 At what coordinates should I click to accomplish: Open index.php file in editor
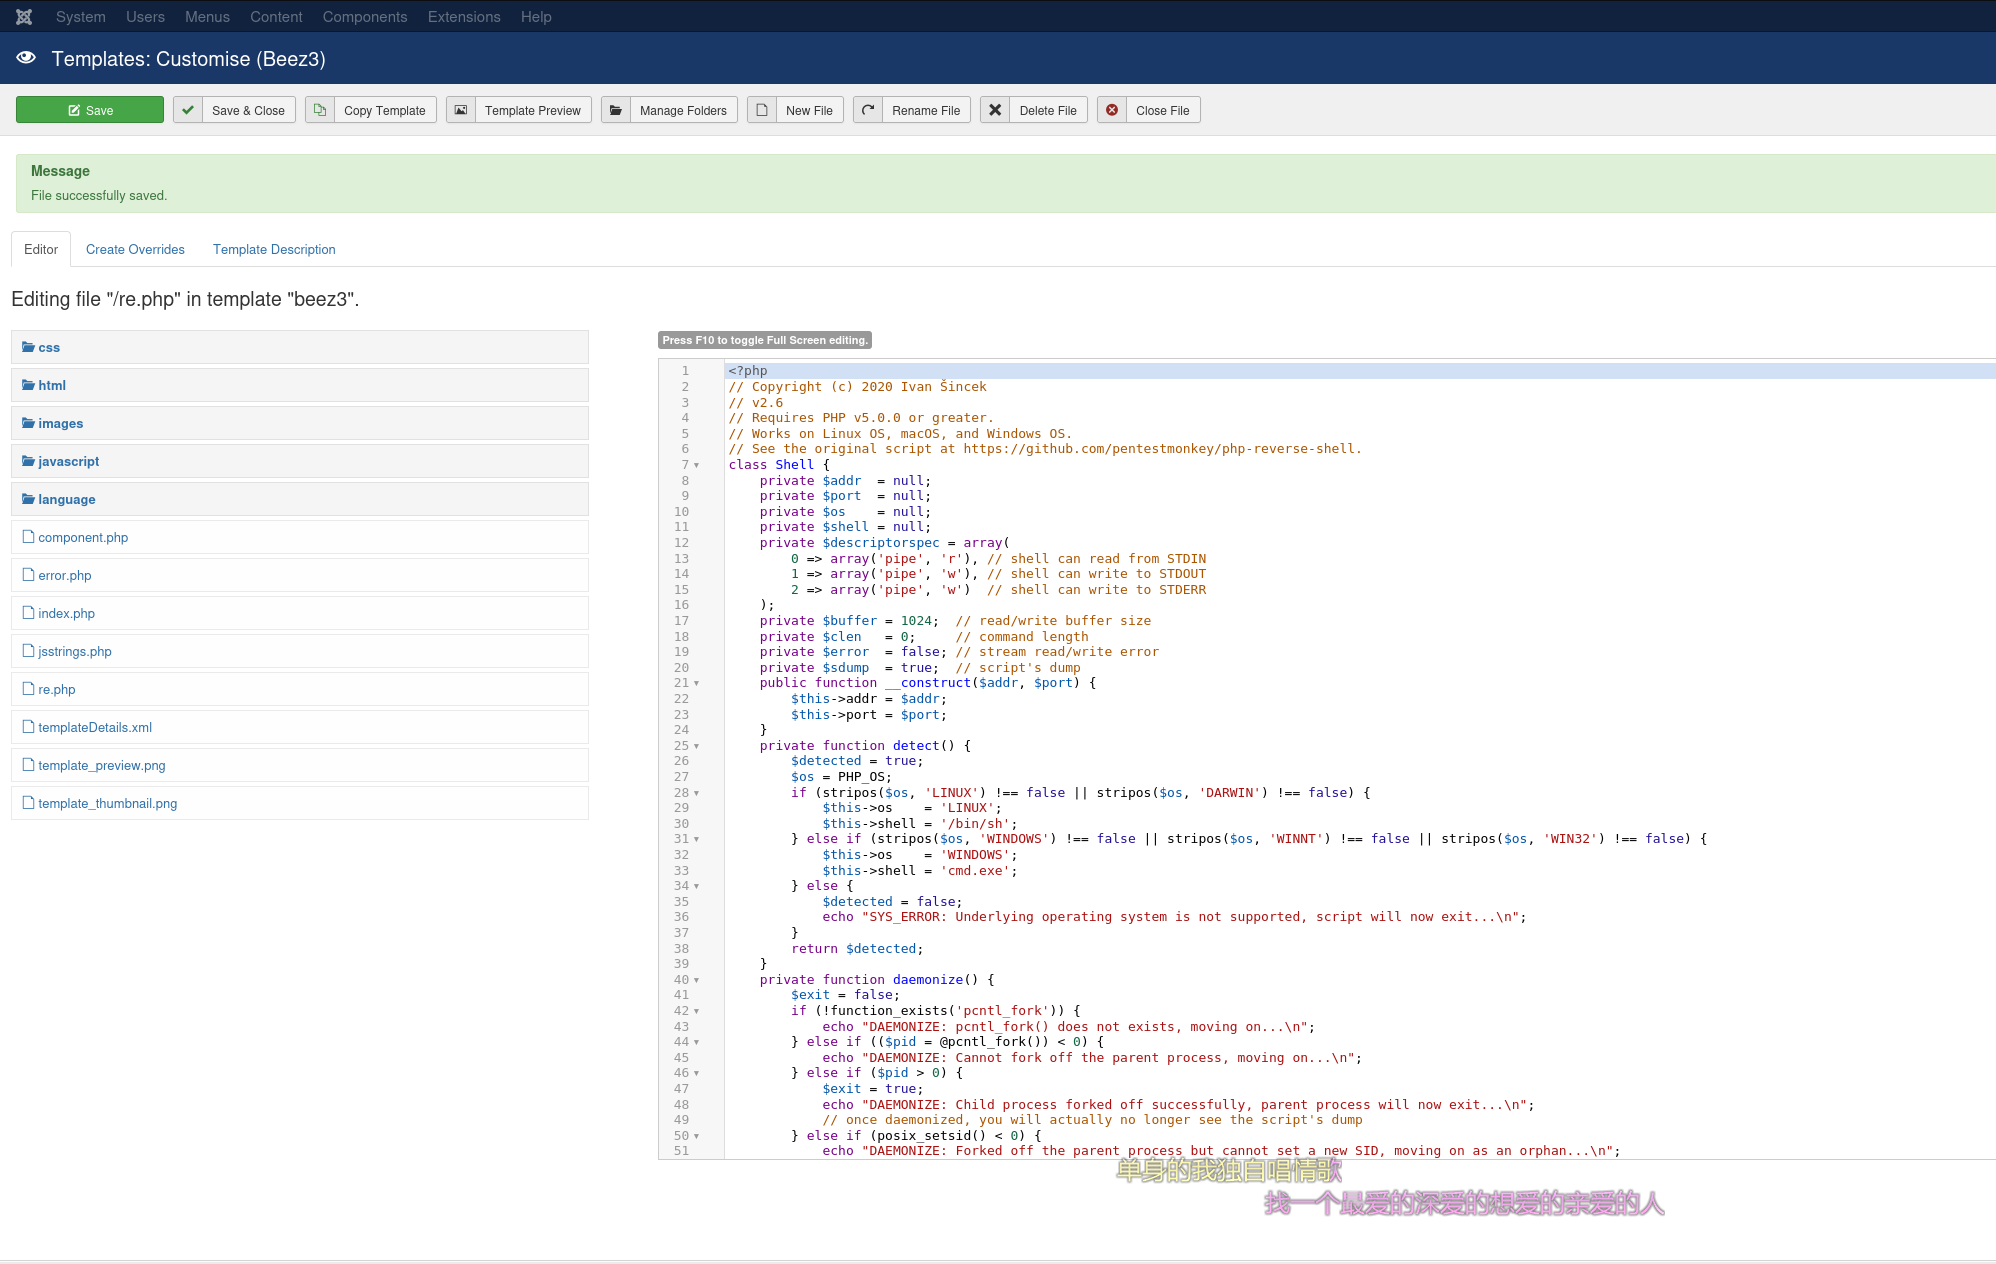click(x=66, y=613)
